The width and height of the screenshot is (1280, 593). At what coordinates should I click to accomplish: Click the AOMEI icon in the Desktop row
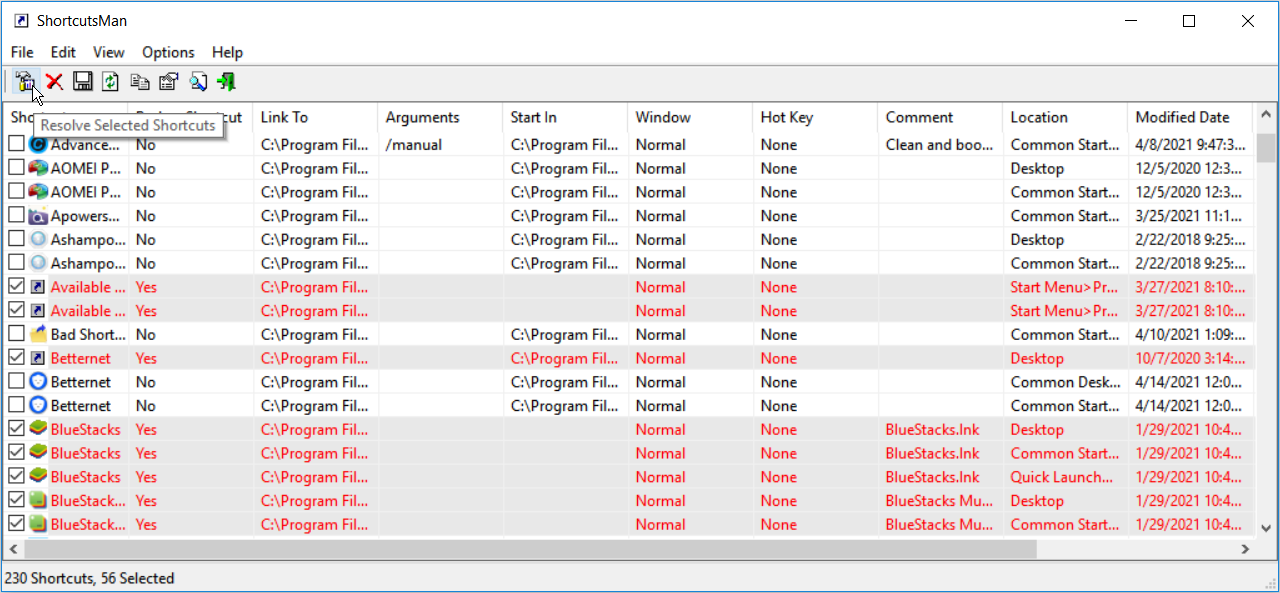[39, 168]
